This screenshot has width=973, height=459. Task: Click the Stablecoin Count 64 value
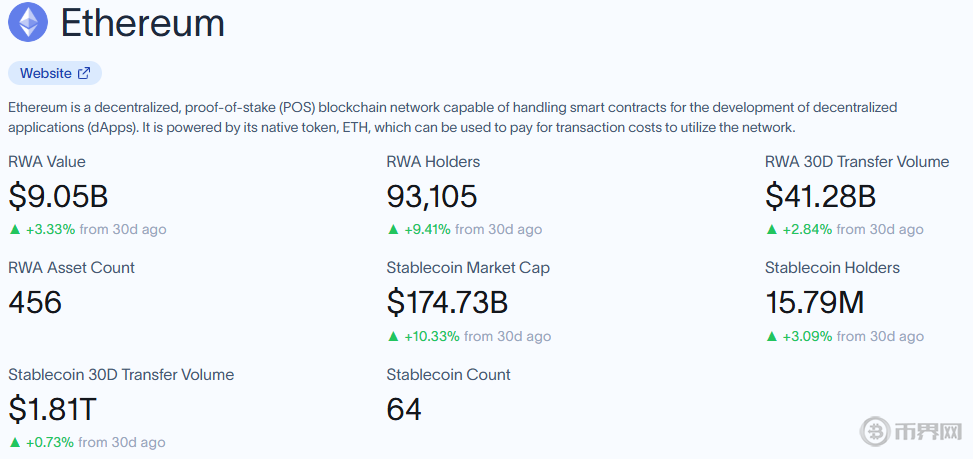pyautogui.click(x=404, y=409)
